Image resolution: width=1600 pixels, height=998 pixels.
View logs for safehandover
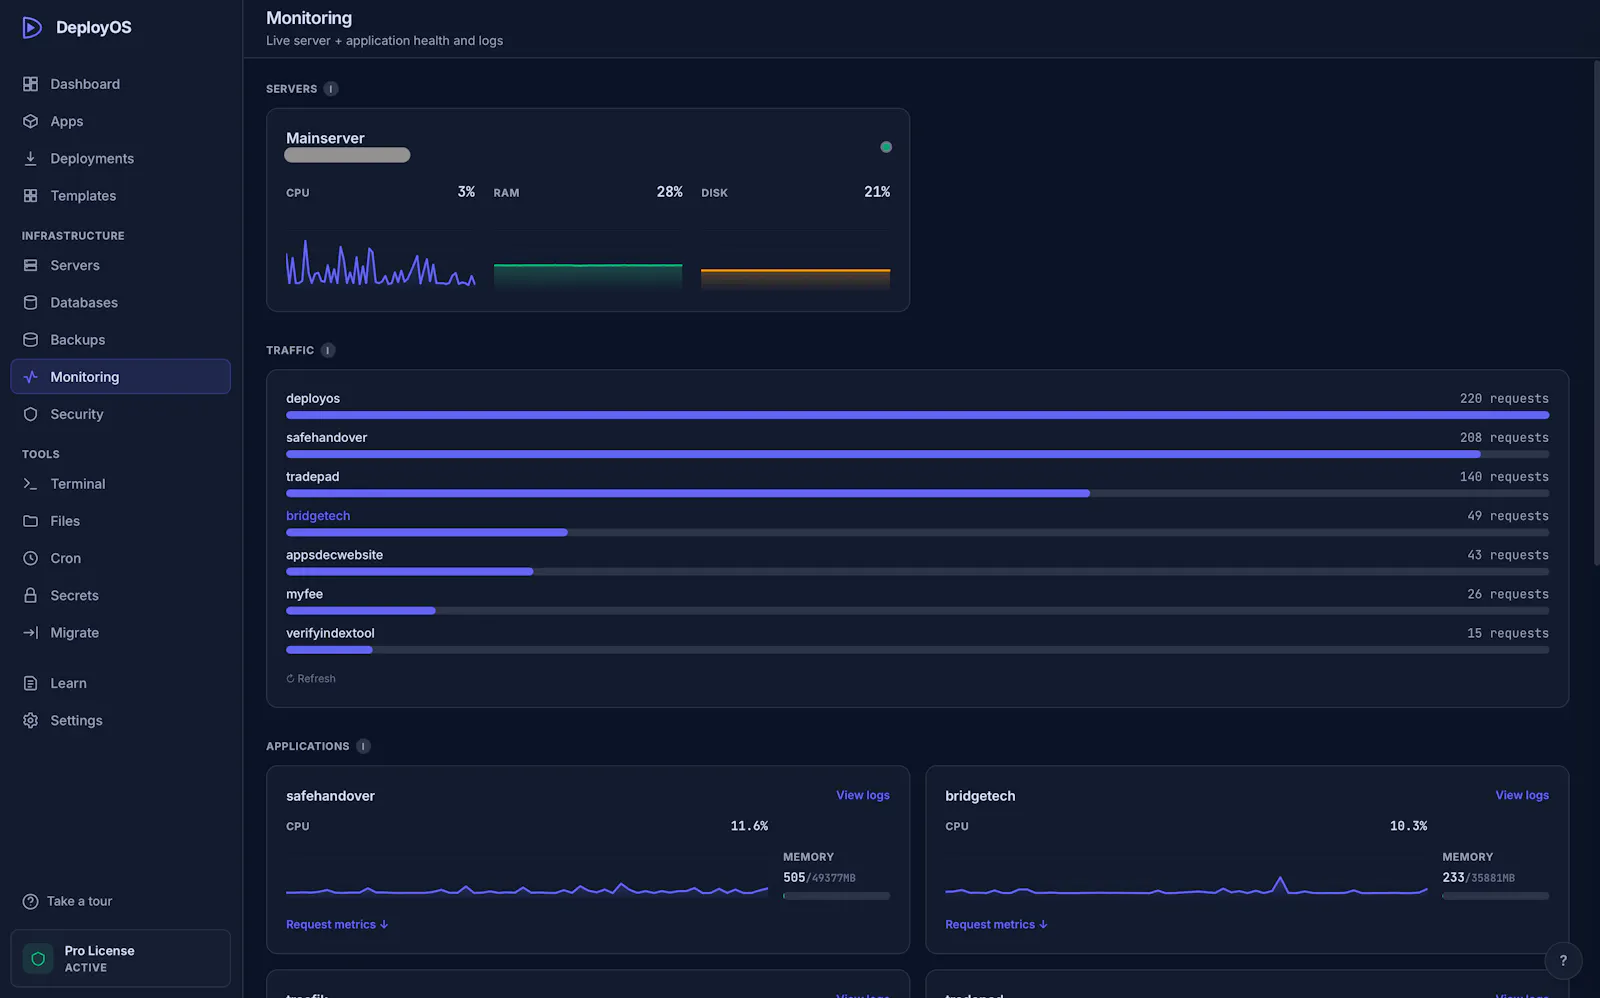click(863, 795)
